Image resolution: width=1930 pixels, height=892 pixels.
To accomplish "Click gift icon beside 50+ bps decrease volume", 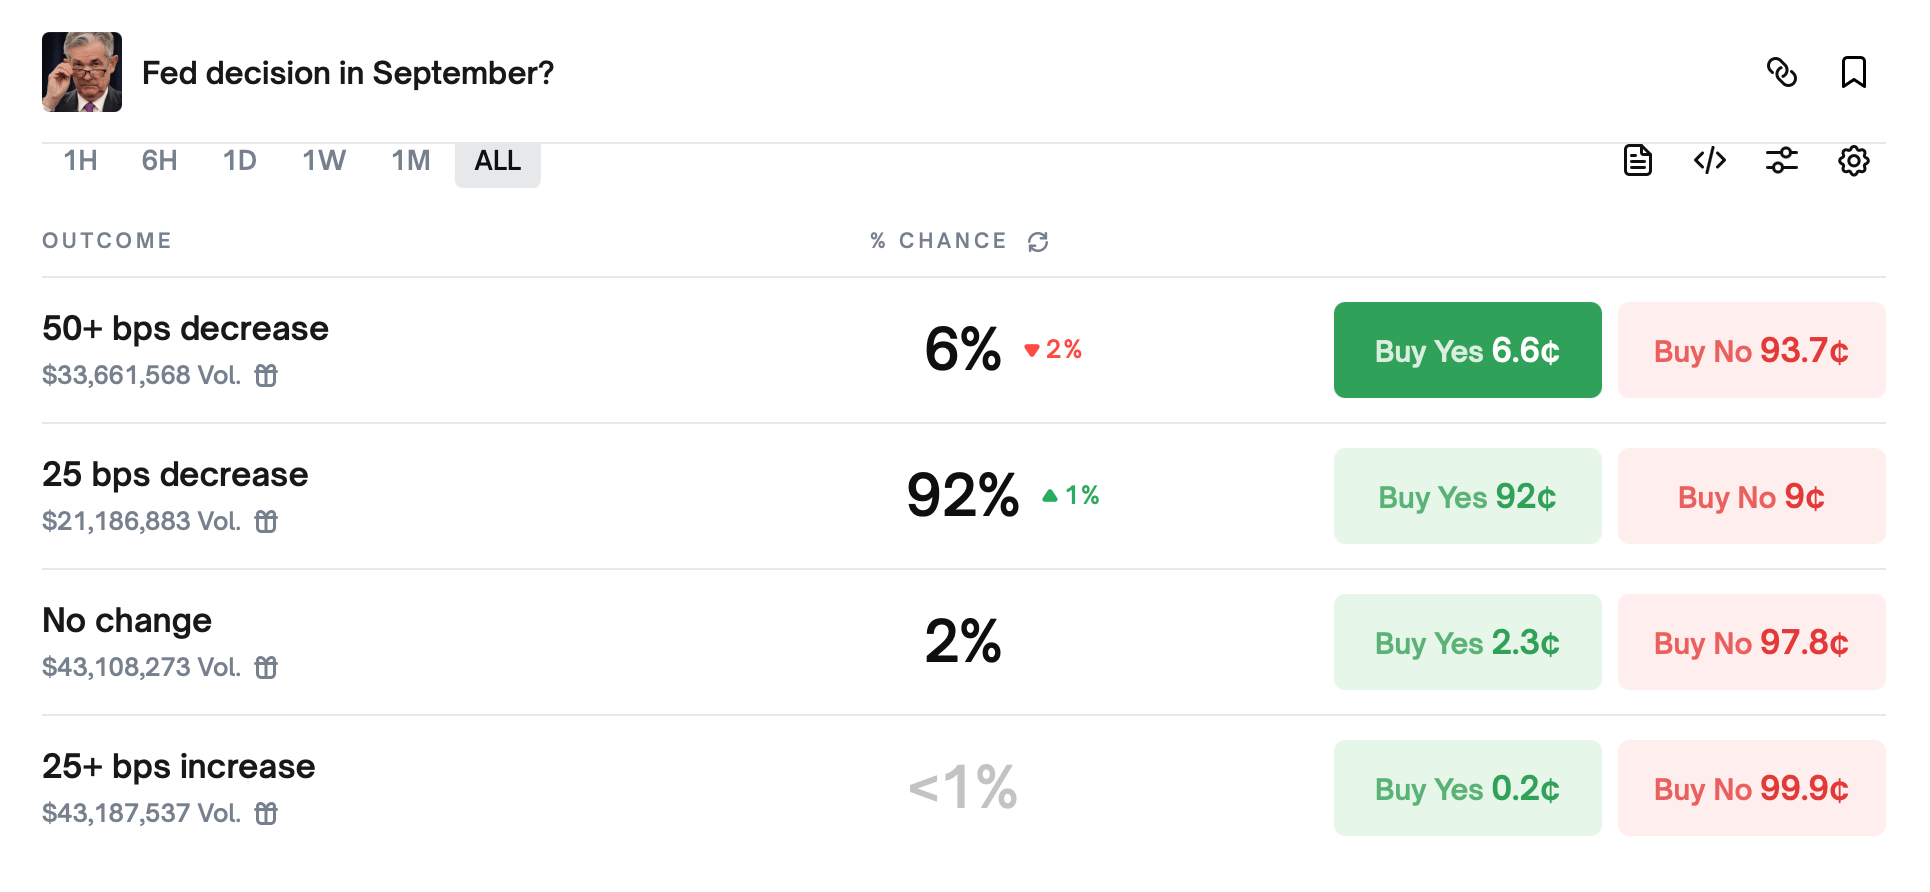I will click(x=266, y=375).
